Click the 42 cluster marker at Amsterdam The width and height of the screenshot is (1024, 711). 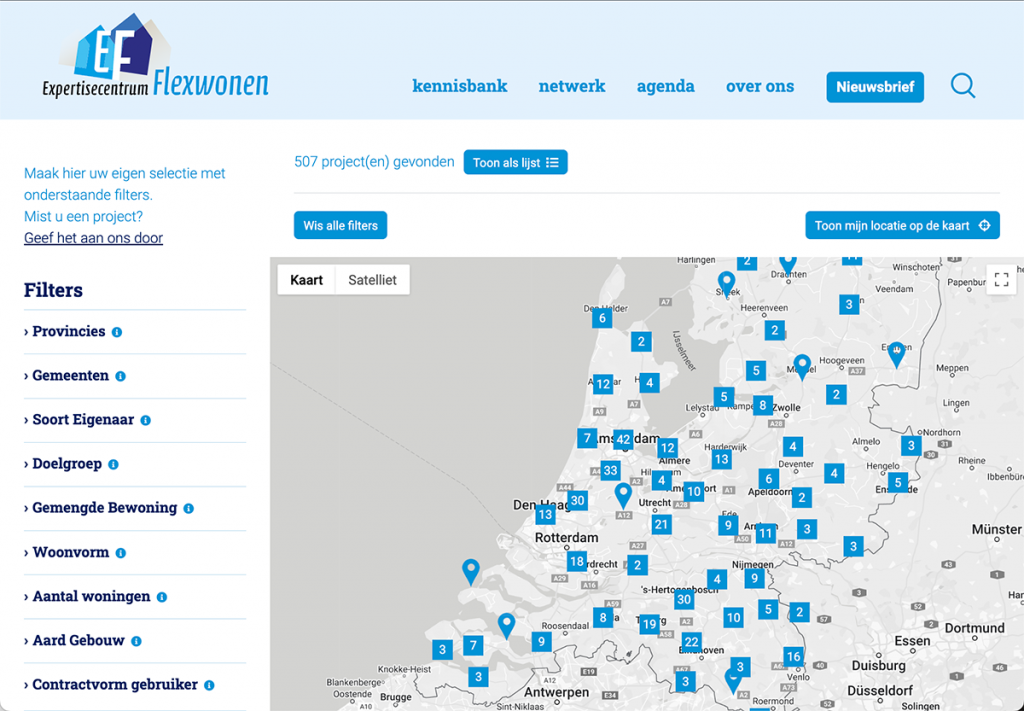623,439
